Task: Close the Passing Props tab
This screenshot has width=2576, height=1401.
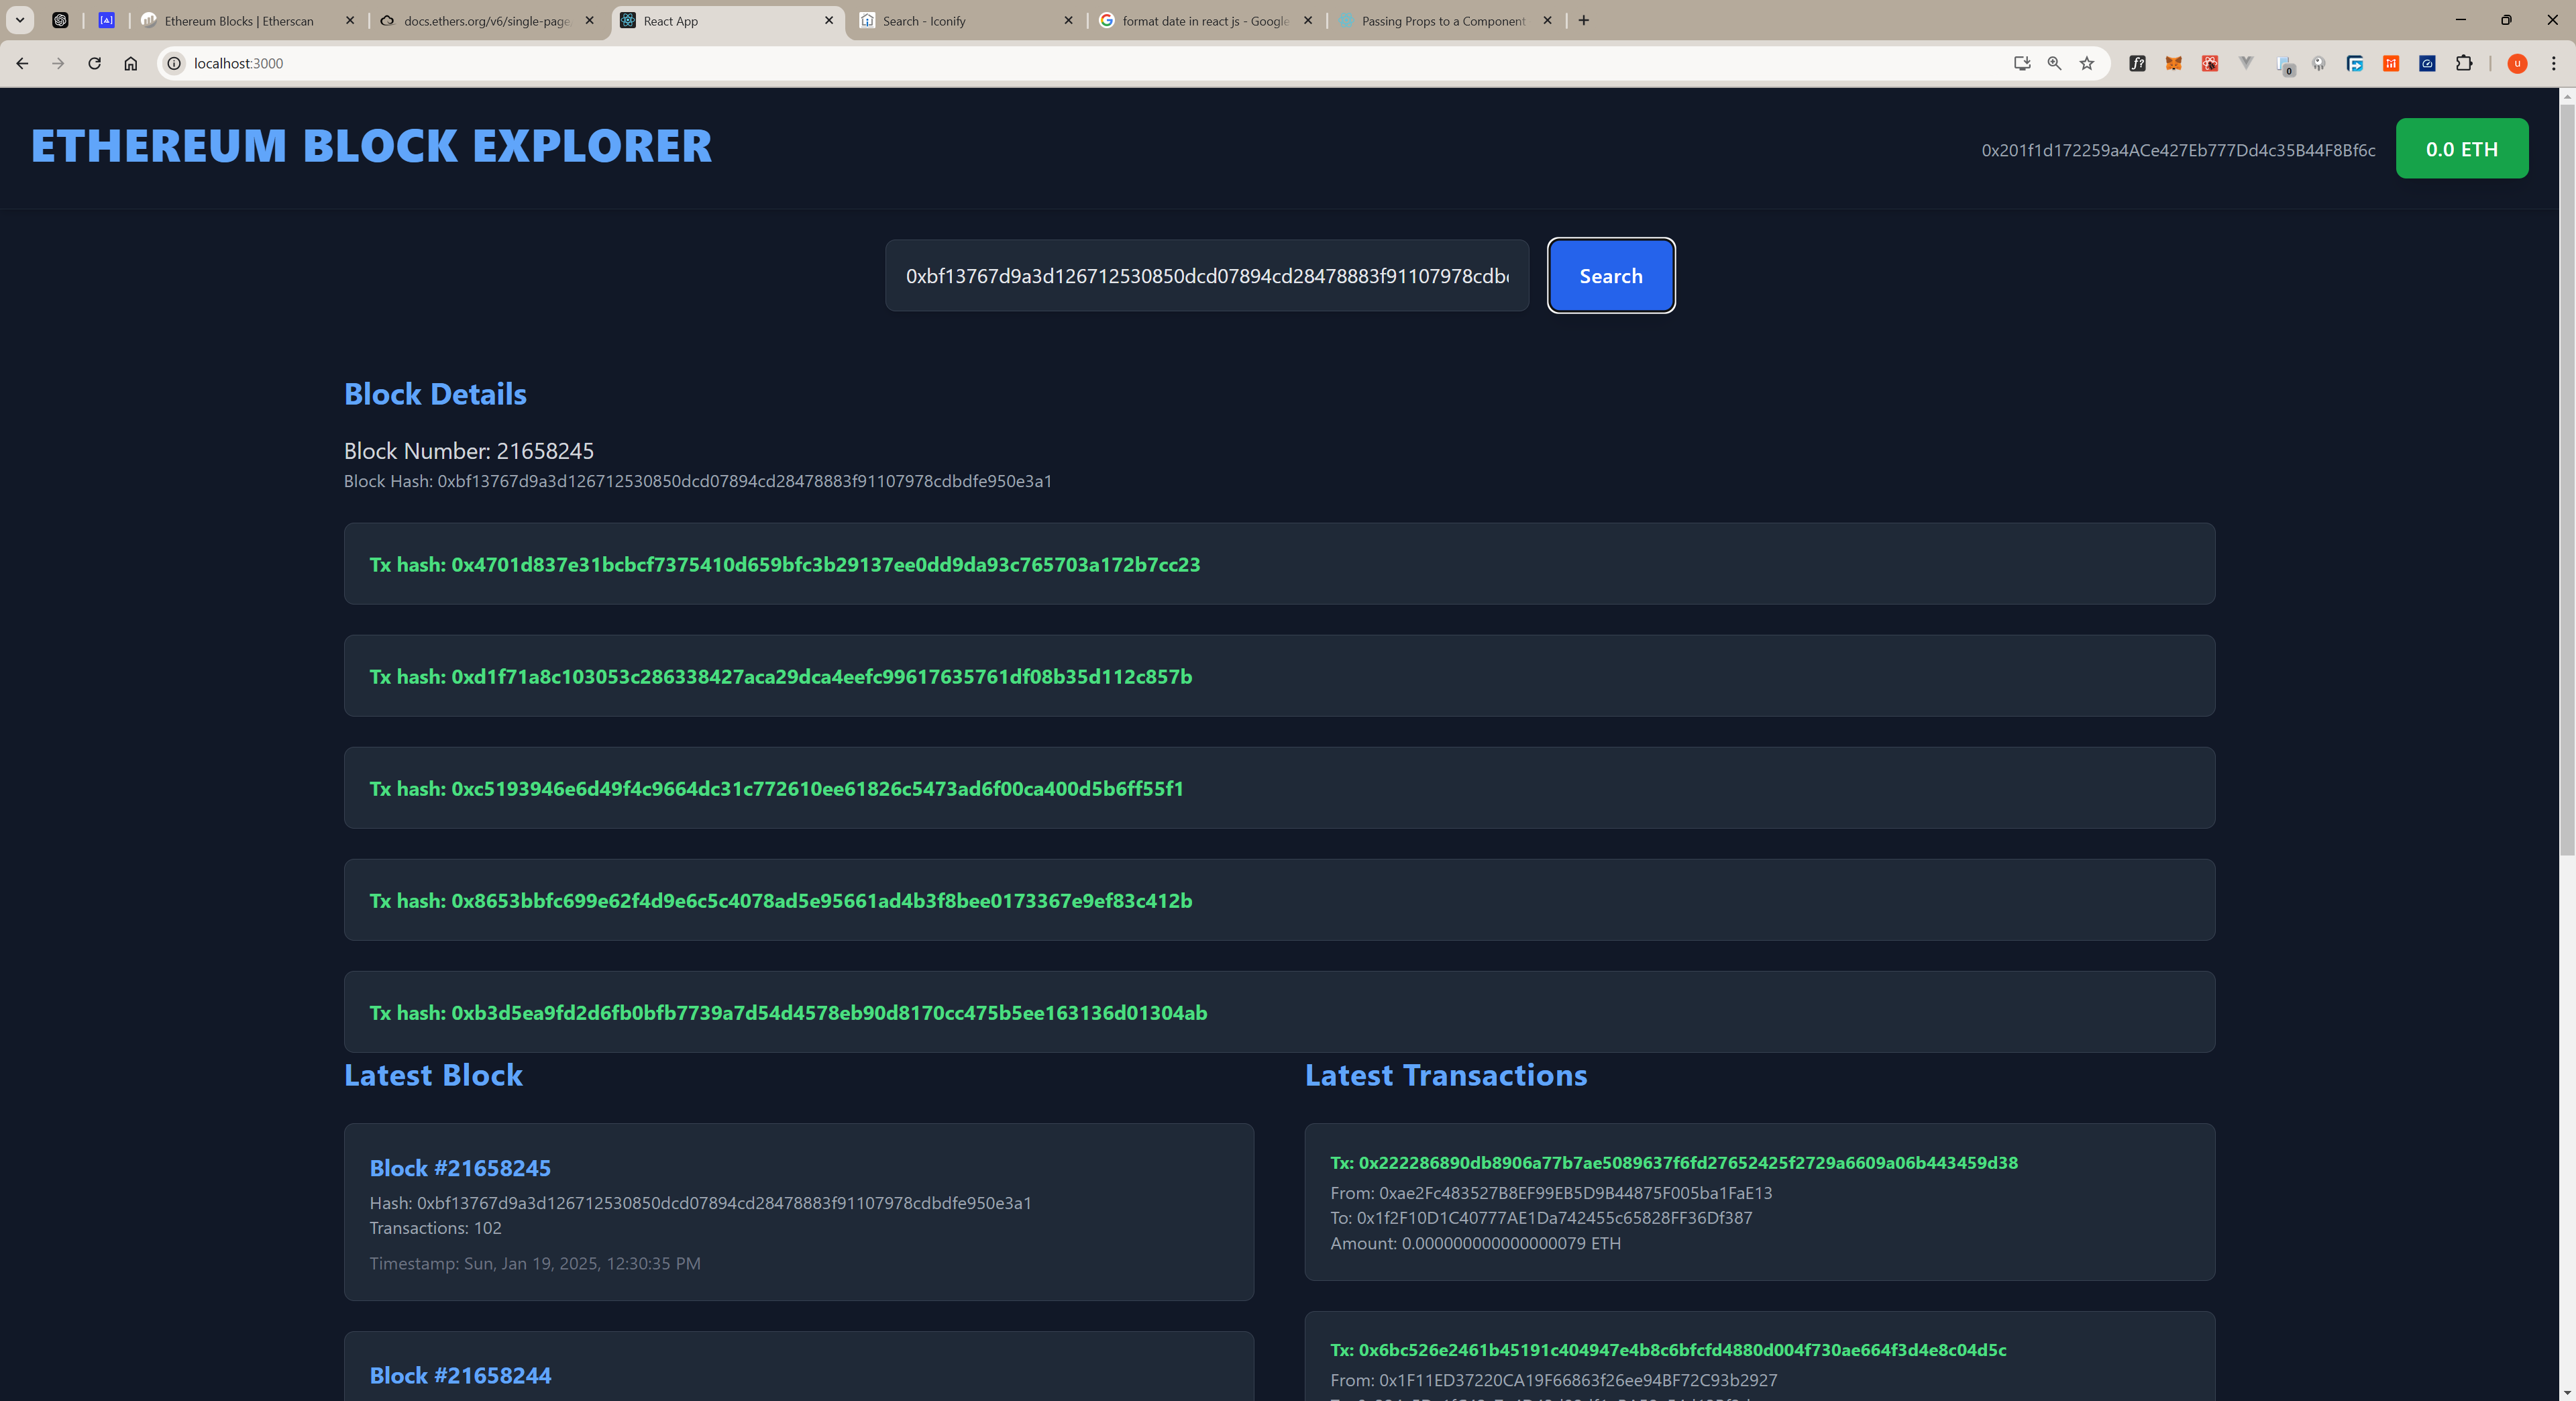Action: coord(1547,20)
